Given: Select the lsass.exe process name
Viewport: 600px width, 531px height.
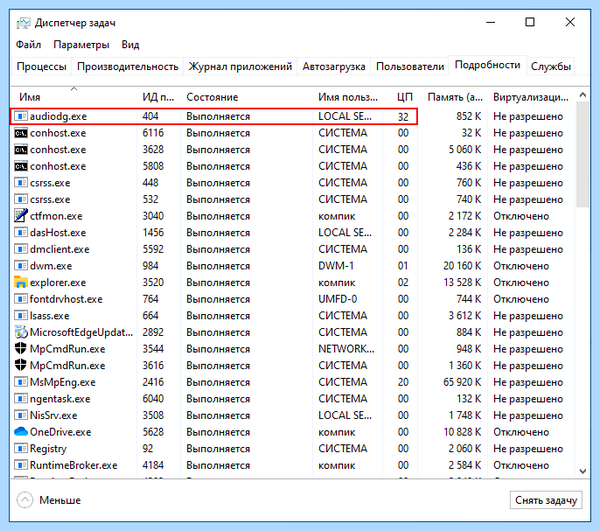Looking at the screenshot, I should click(x=49, y=316).
